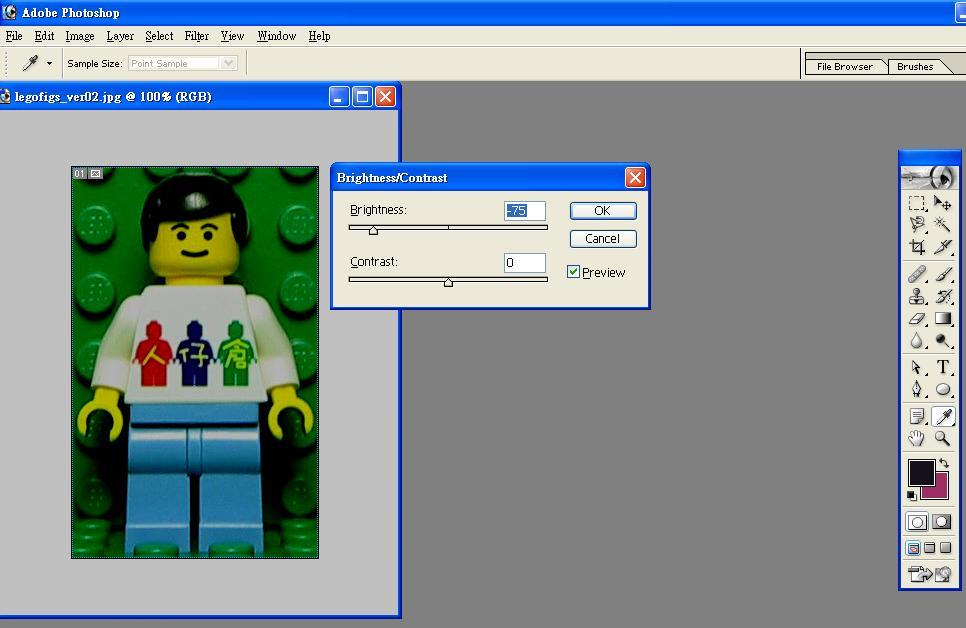Click the Adobe Online eye banner

click(x=929, y=177)
